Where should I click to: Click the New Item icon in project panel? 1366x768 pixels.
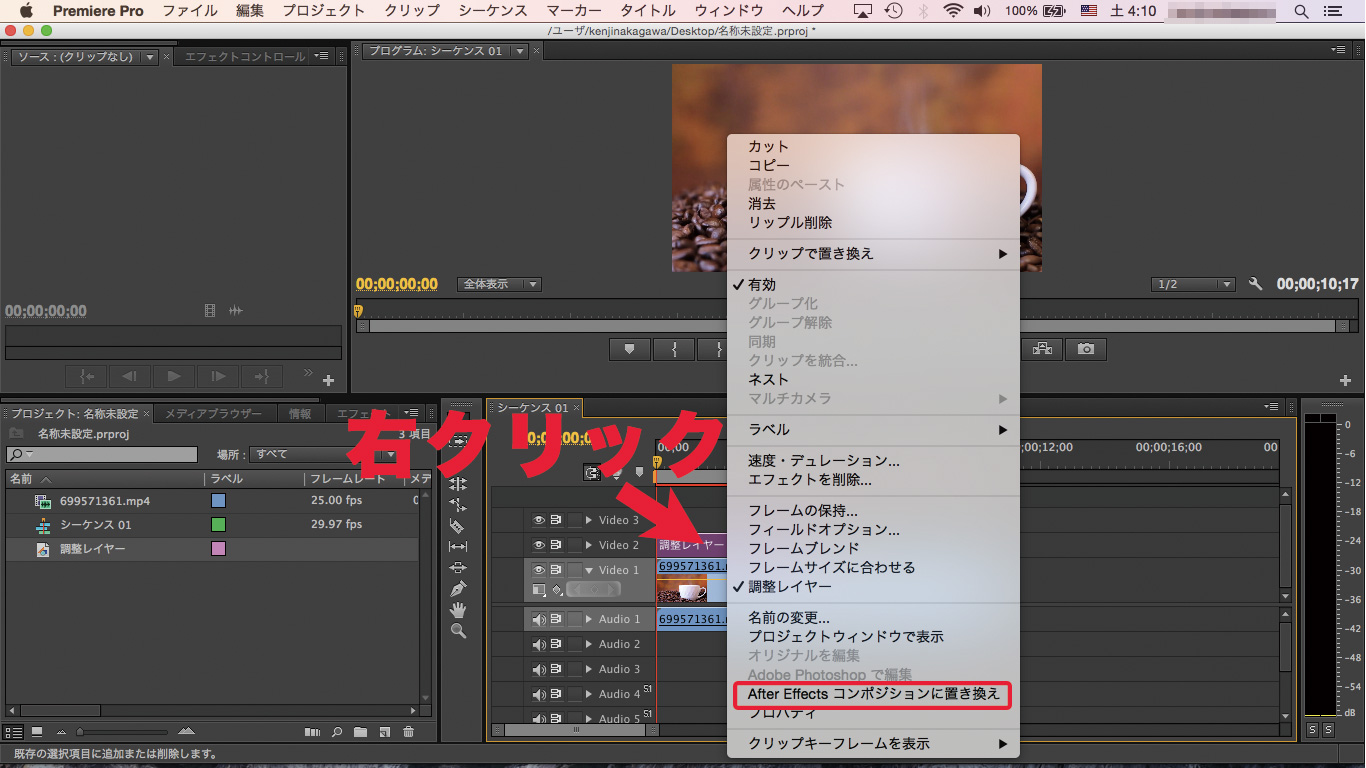click(384, 732)
